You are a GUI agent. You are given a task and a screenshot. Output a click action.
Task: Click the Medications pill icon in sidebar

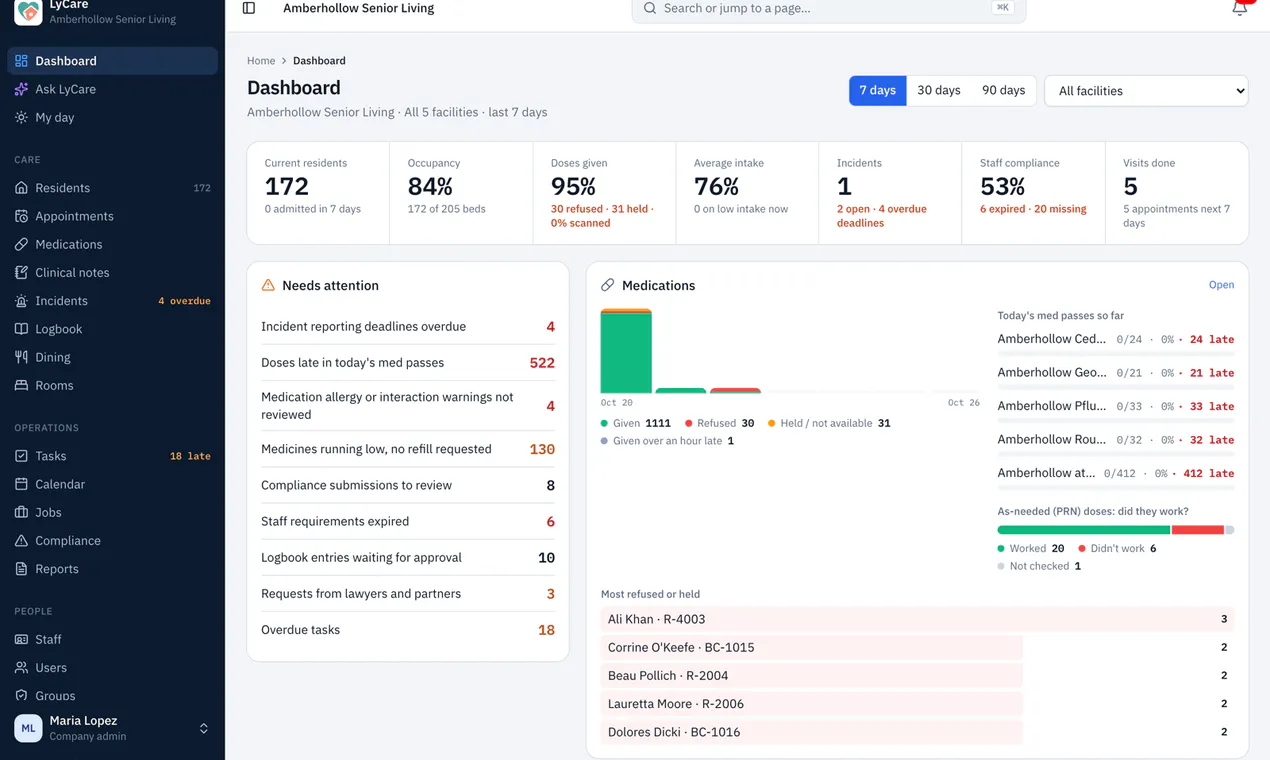[21, 244]
